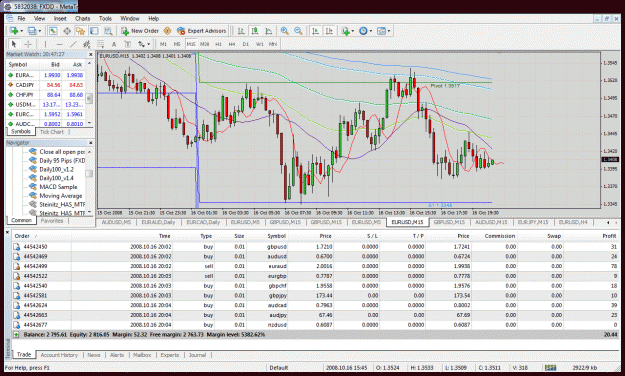Open the Profiles dropdown arrow
This screenshot has height=376, width=625.
(39, 31)
